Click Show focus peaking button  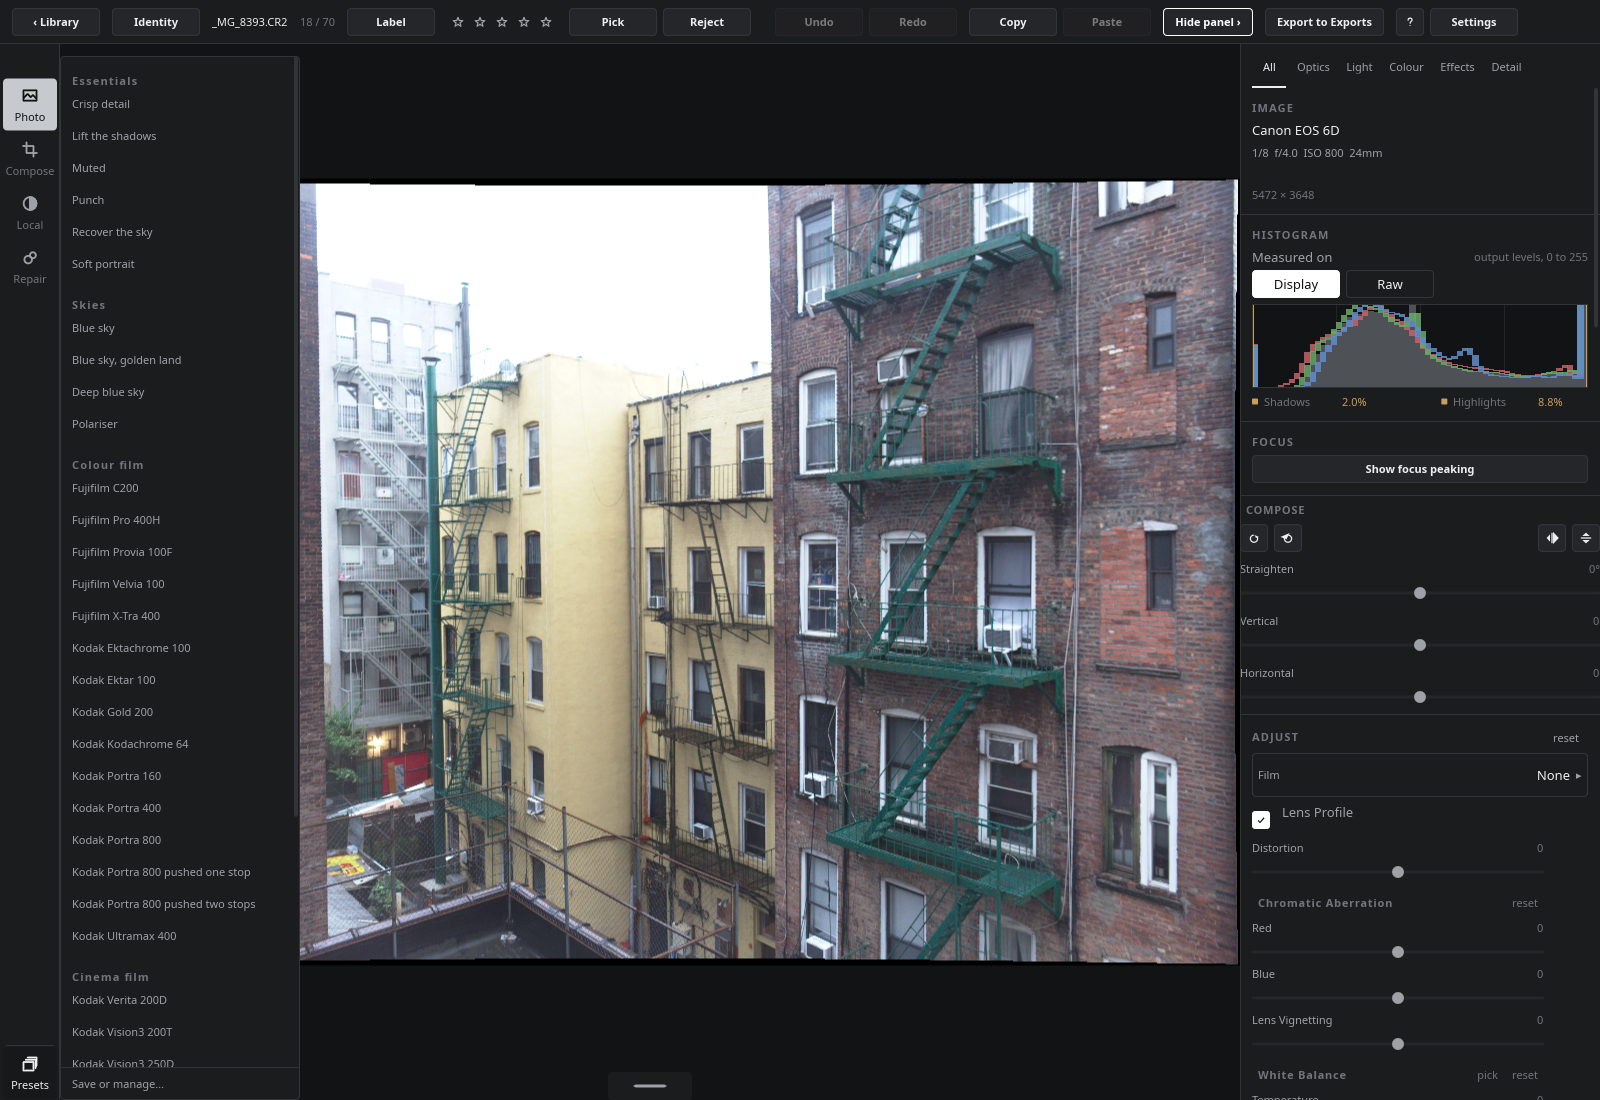pos(1420,469)
